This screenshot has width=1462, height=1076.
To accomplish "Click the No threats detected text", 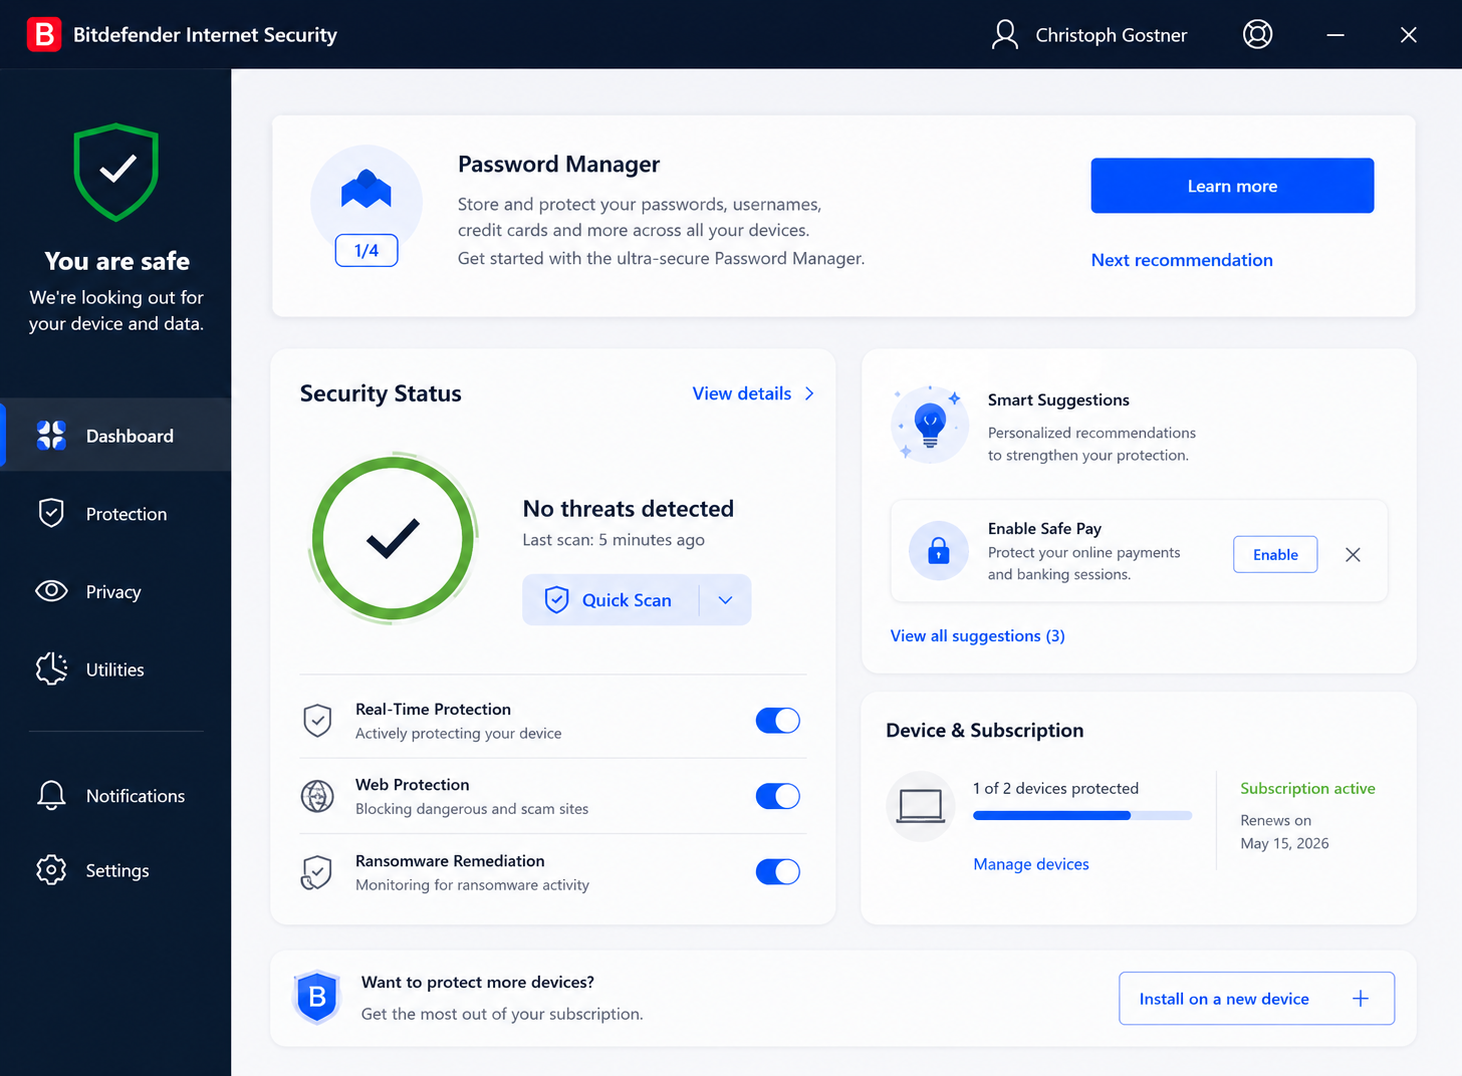I will (x=628, y=509).
